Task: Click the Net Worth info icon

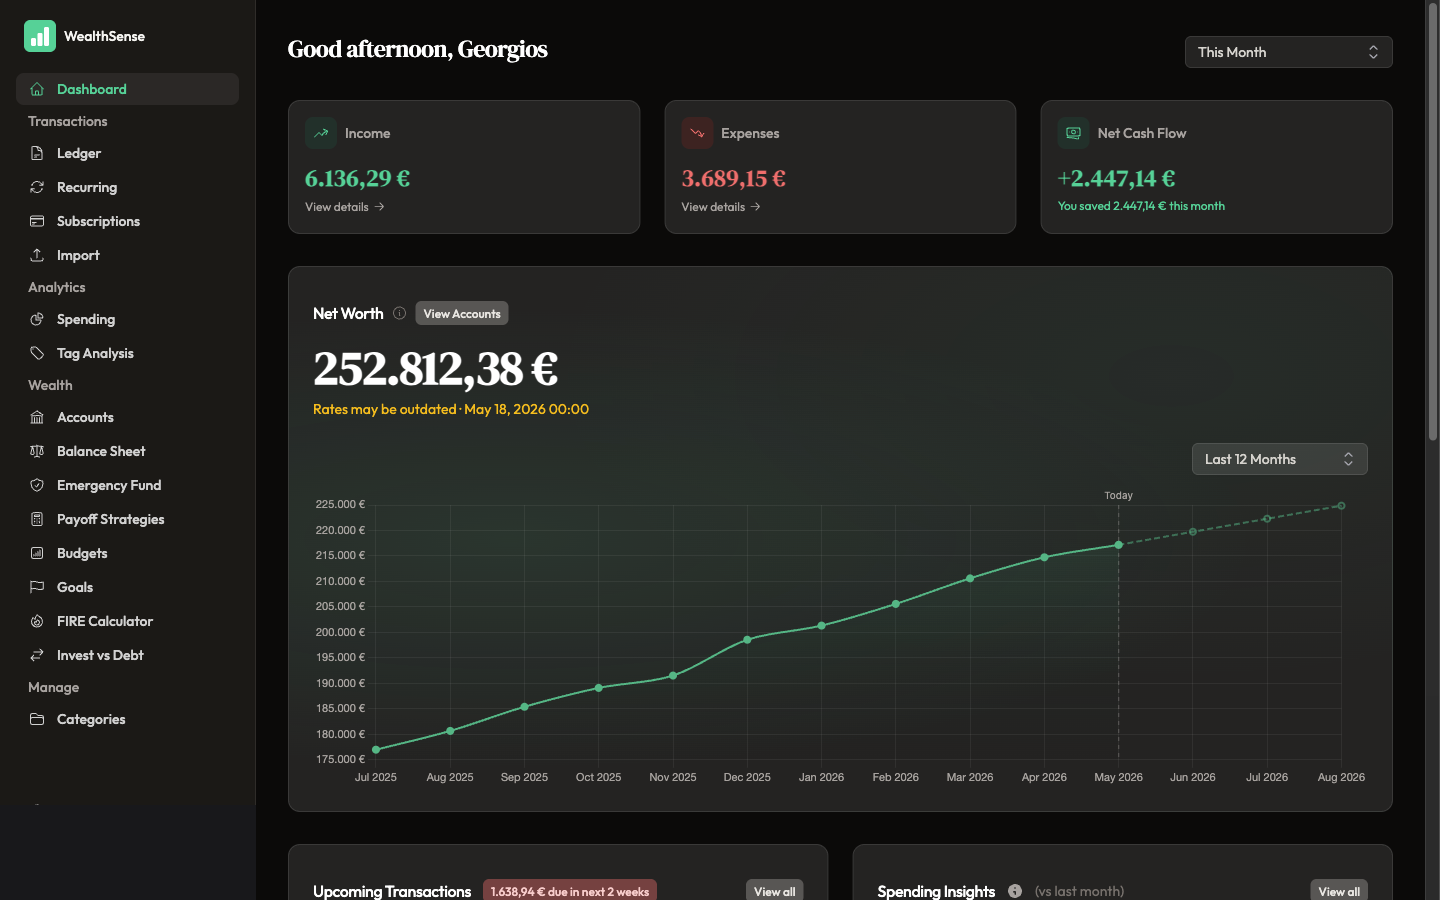Action: point(399,313)
